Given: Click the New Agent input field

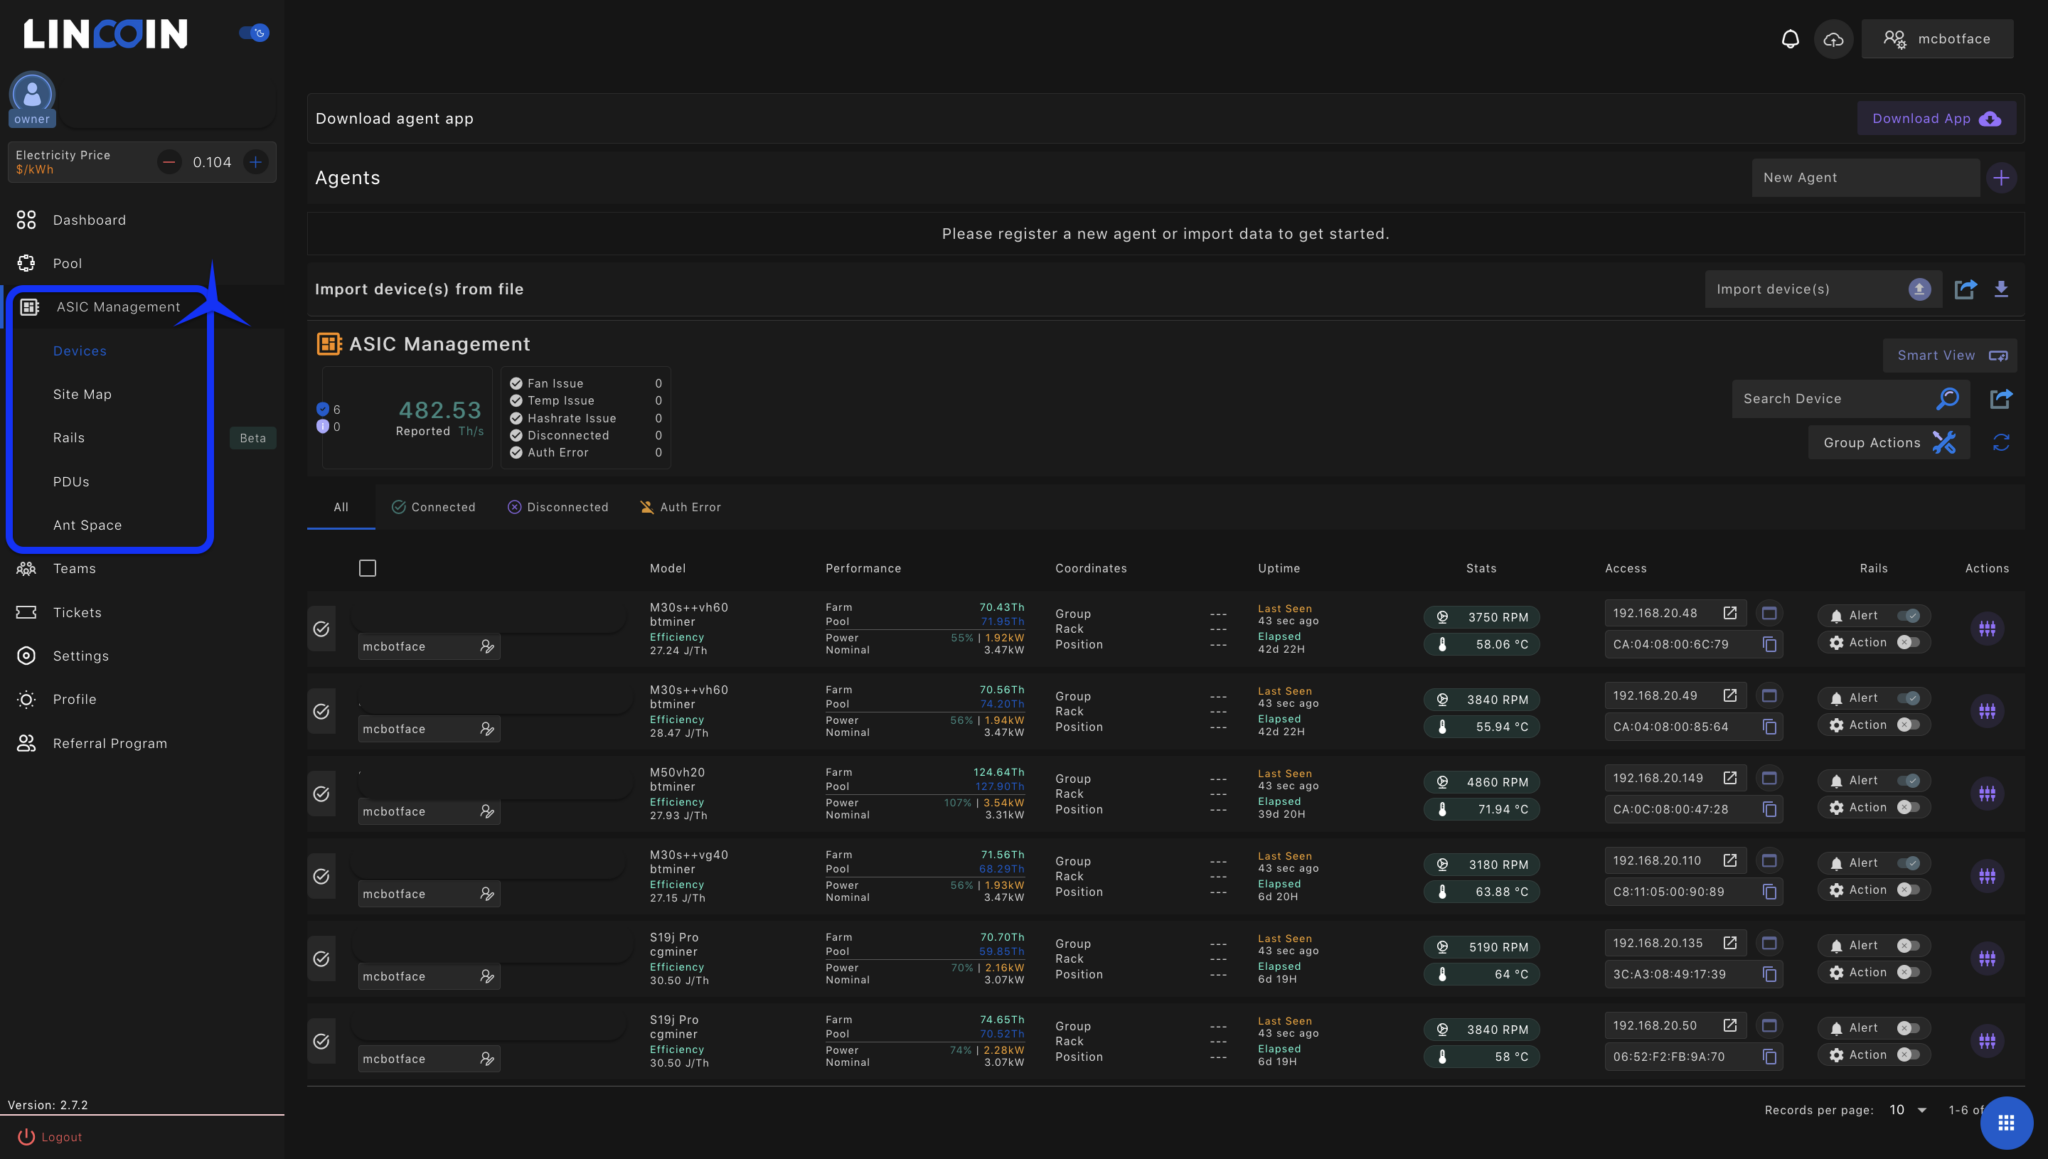Looking at the screenshot, I should click(1864, 177).
